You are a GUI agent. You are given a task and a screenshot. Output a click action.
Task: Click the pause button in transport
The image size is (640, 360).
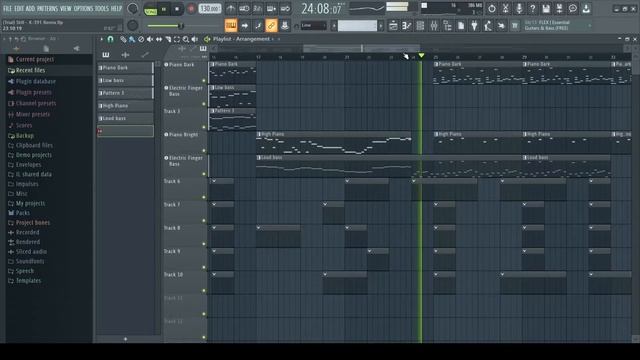tap(164, 9)
